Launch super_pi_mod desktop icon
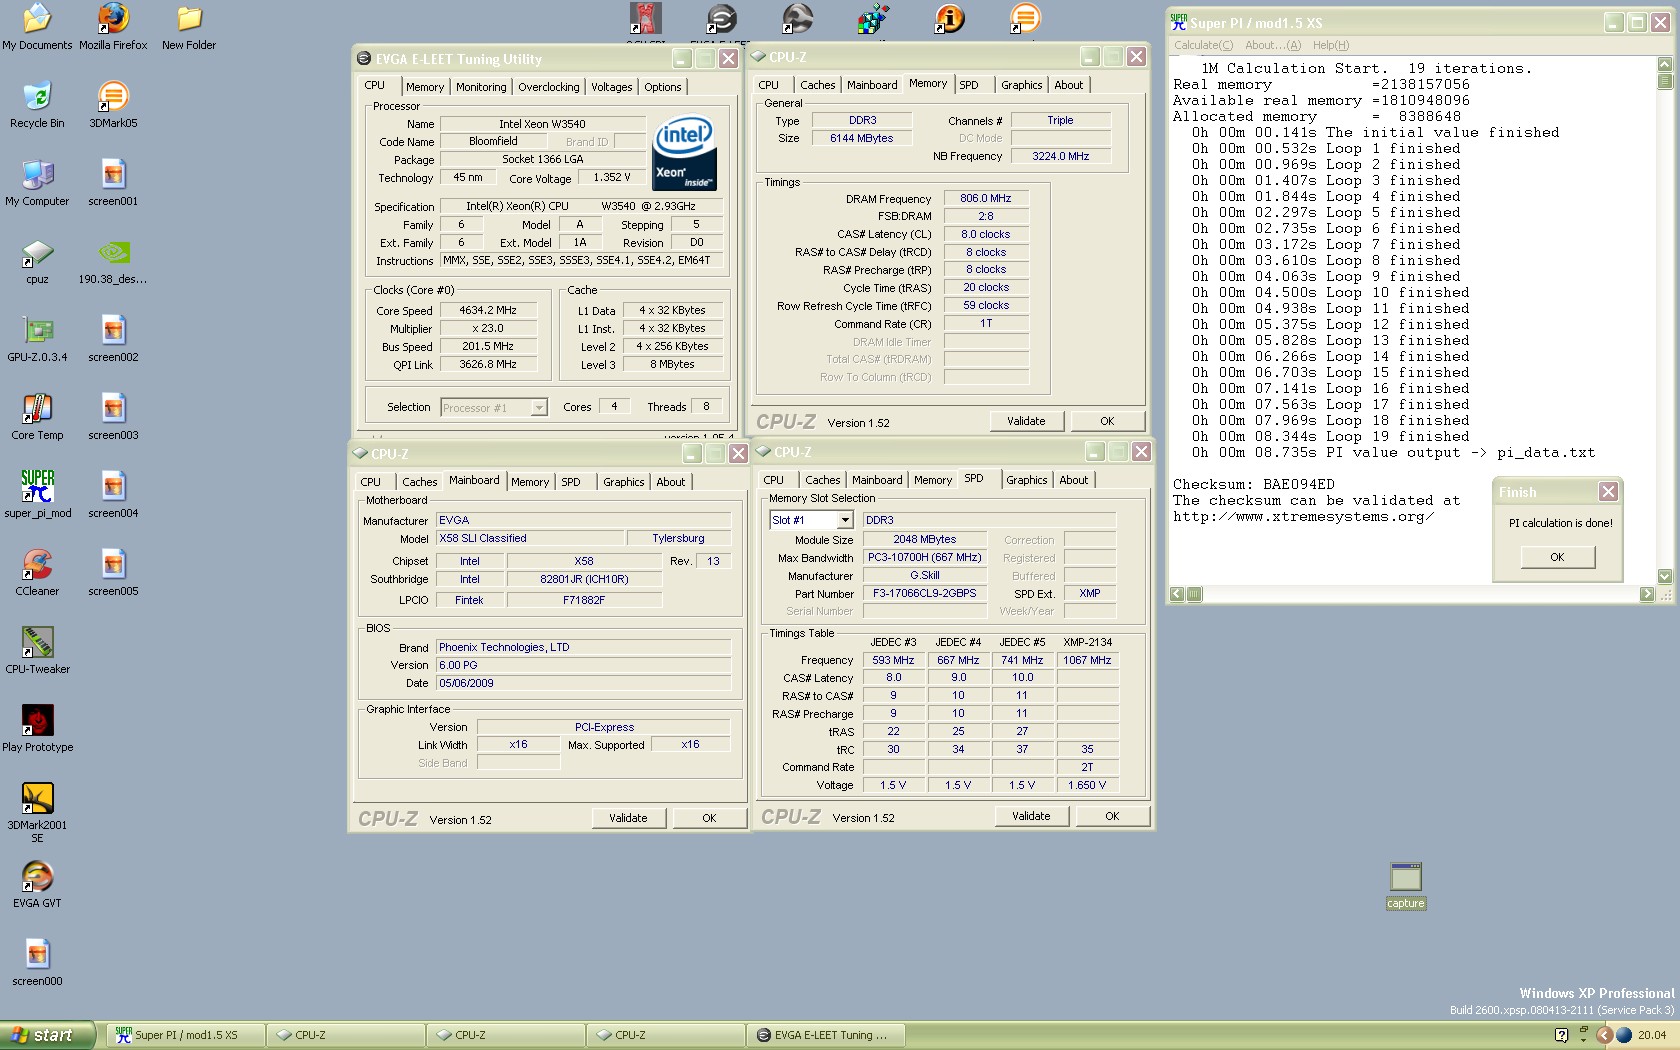The height and width of the screenshot is (1050, 1680). pyautogui.click(x=37, y=495)
